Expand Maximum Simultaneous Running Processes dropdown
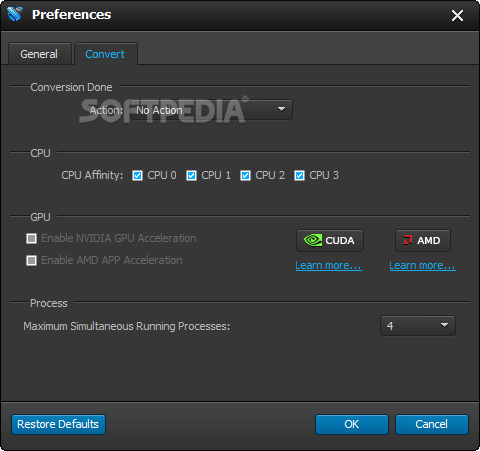 tap(418, 326)
